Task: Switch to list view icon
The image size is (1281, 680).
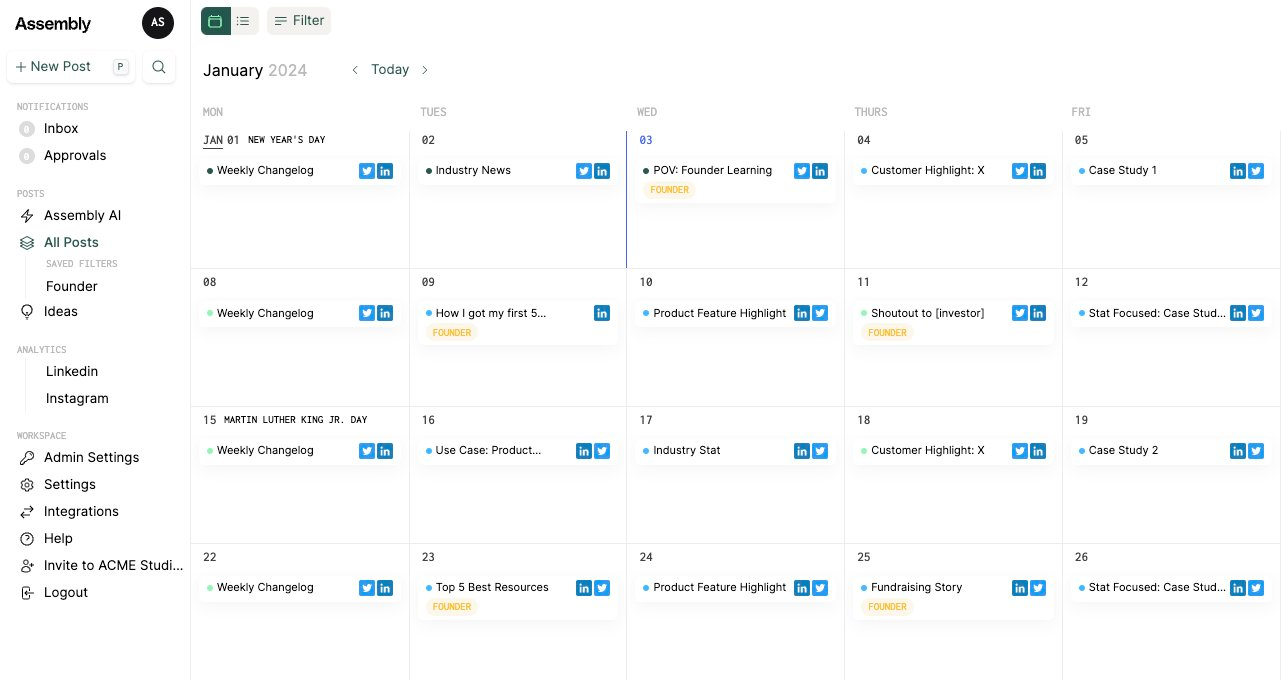Action: coord(243,21)
